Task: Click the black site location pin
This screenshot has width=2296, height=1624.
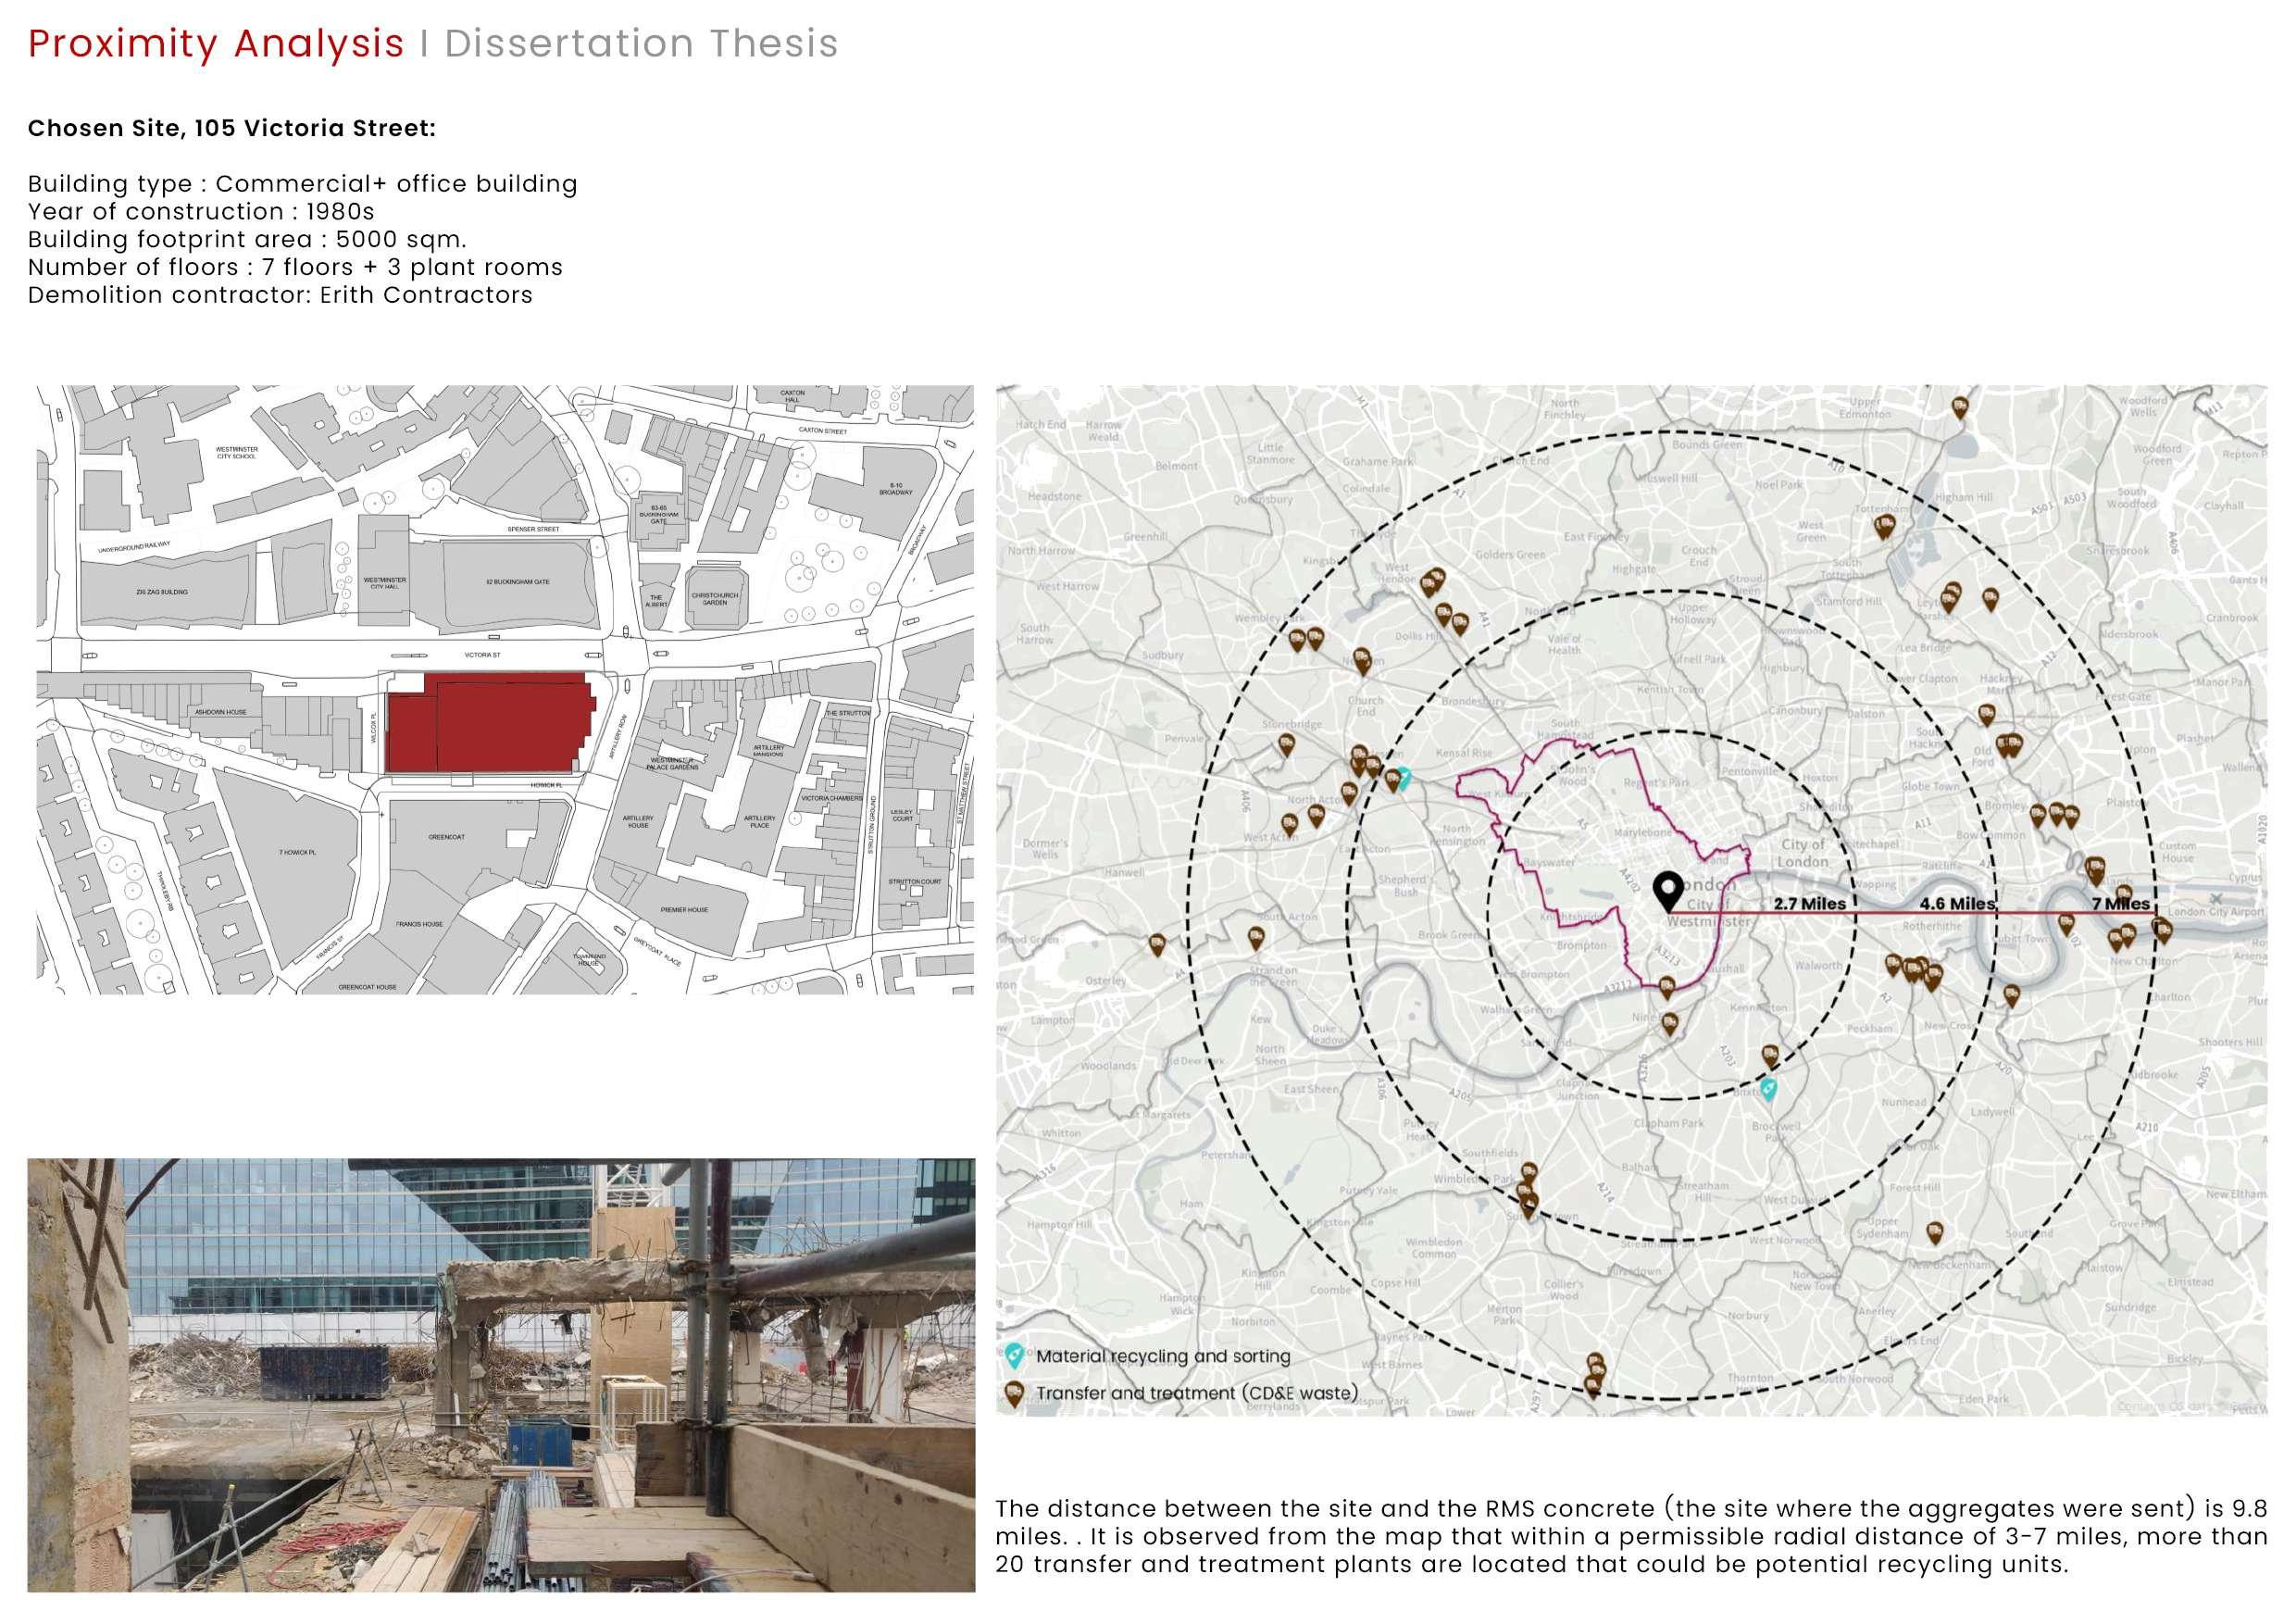Action: (x=1667, y=889)
